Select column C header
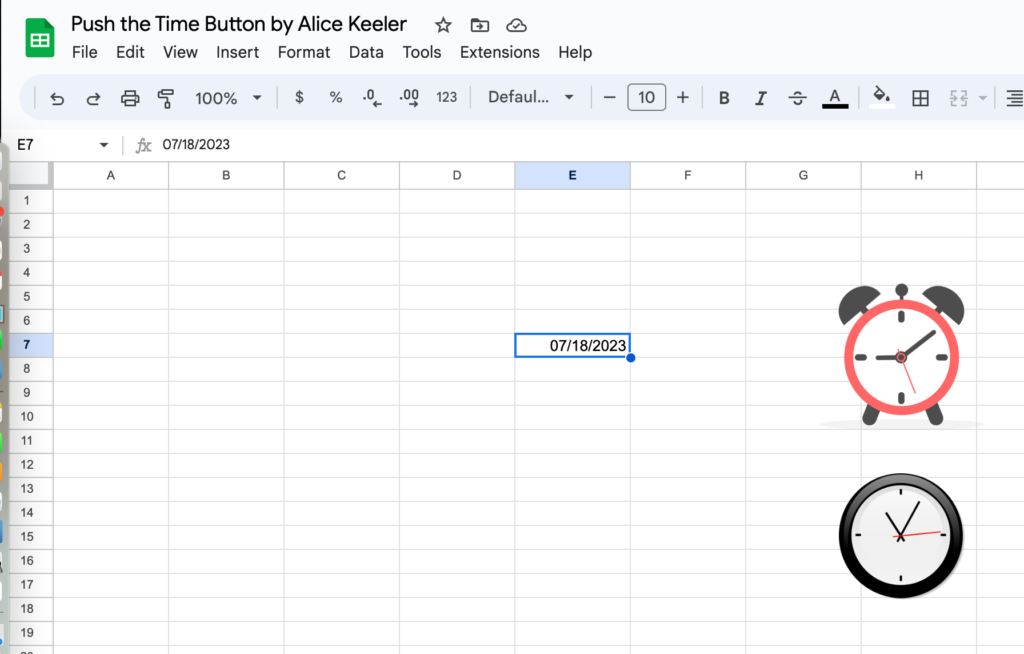This screenshot has height=654, width=1024. 342,175
